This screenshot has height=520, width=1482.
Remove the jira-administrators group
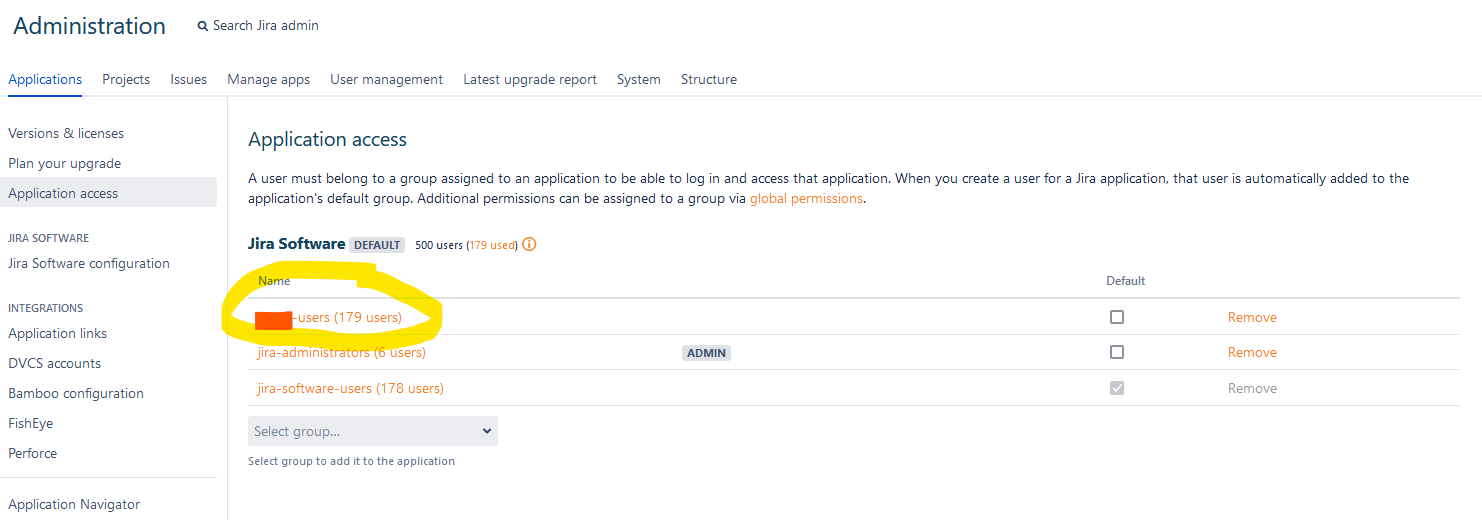tap(1252, 352)
